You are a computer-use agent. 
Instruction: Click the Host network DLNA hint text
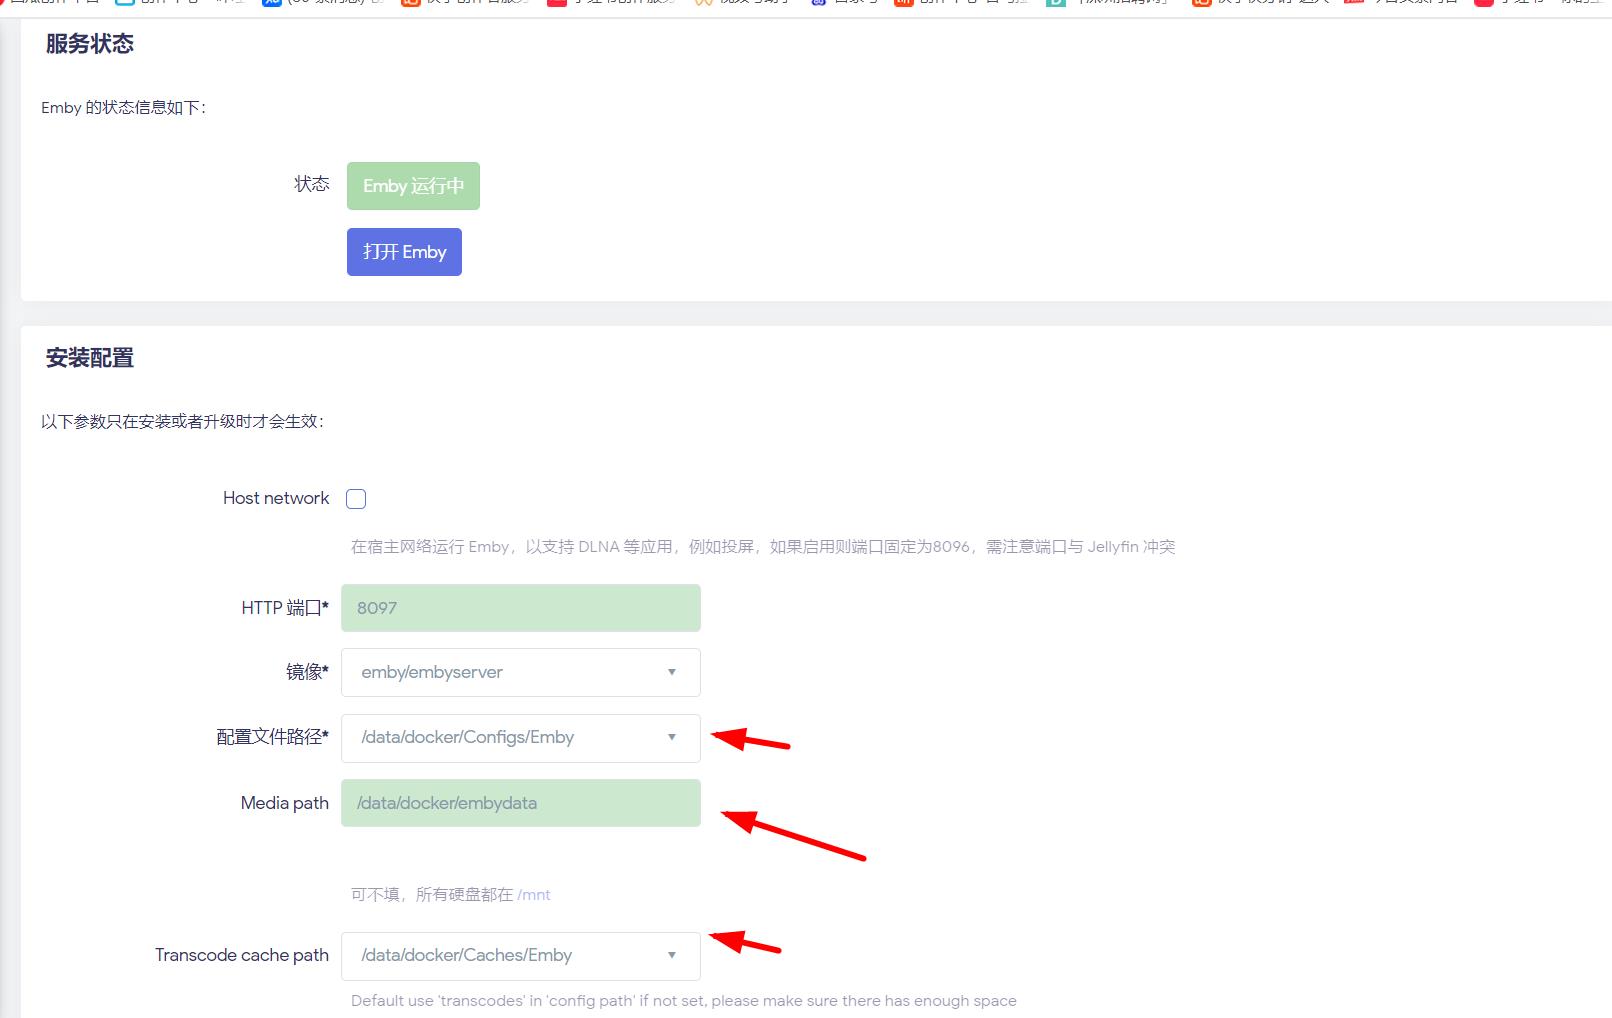(x=763, y=547)
